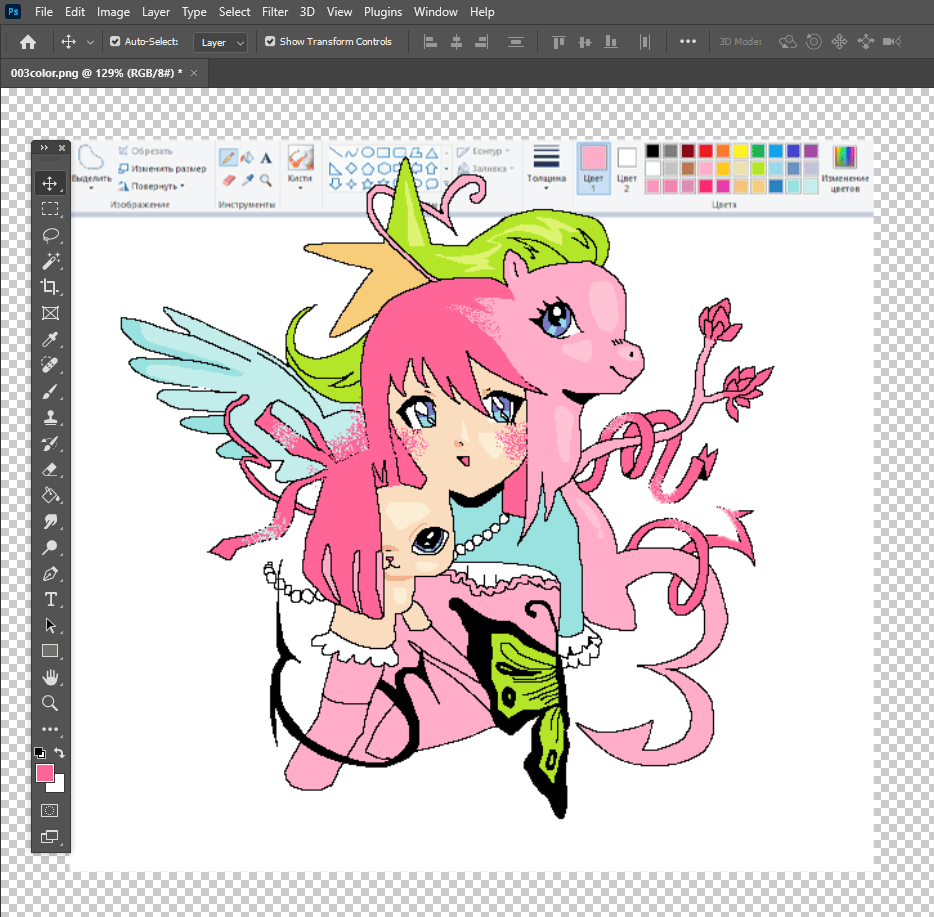Change screen mode at toolbox bottom
Viewport: 934px width, 917px height.
click(x=50, y=837)
